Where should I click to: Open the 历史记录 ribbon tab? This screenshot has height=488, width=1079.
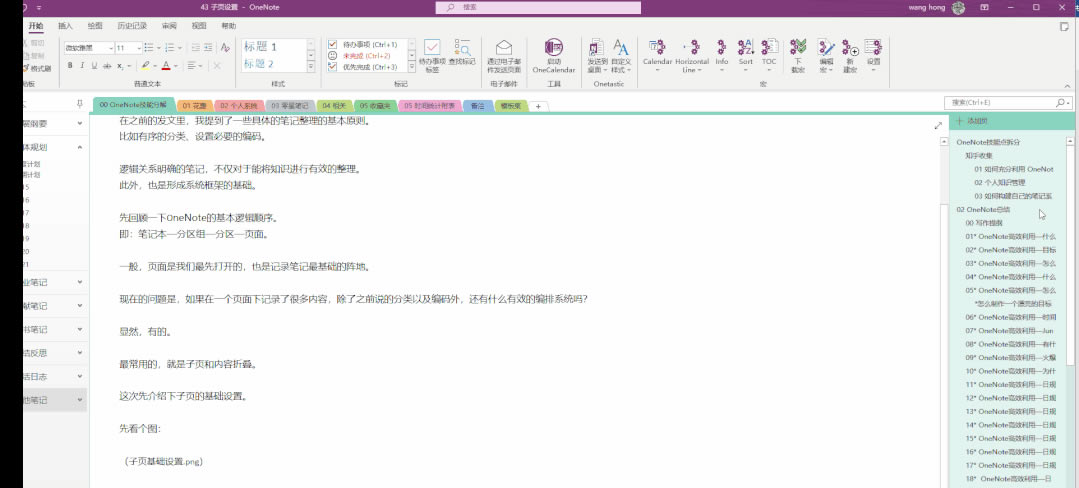point(132,25)
